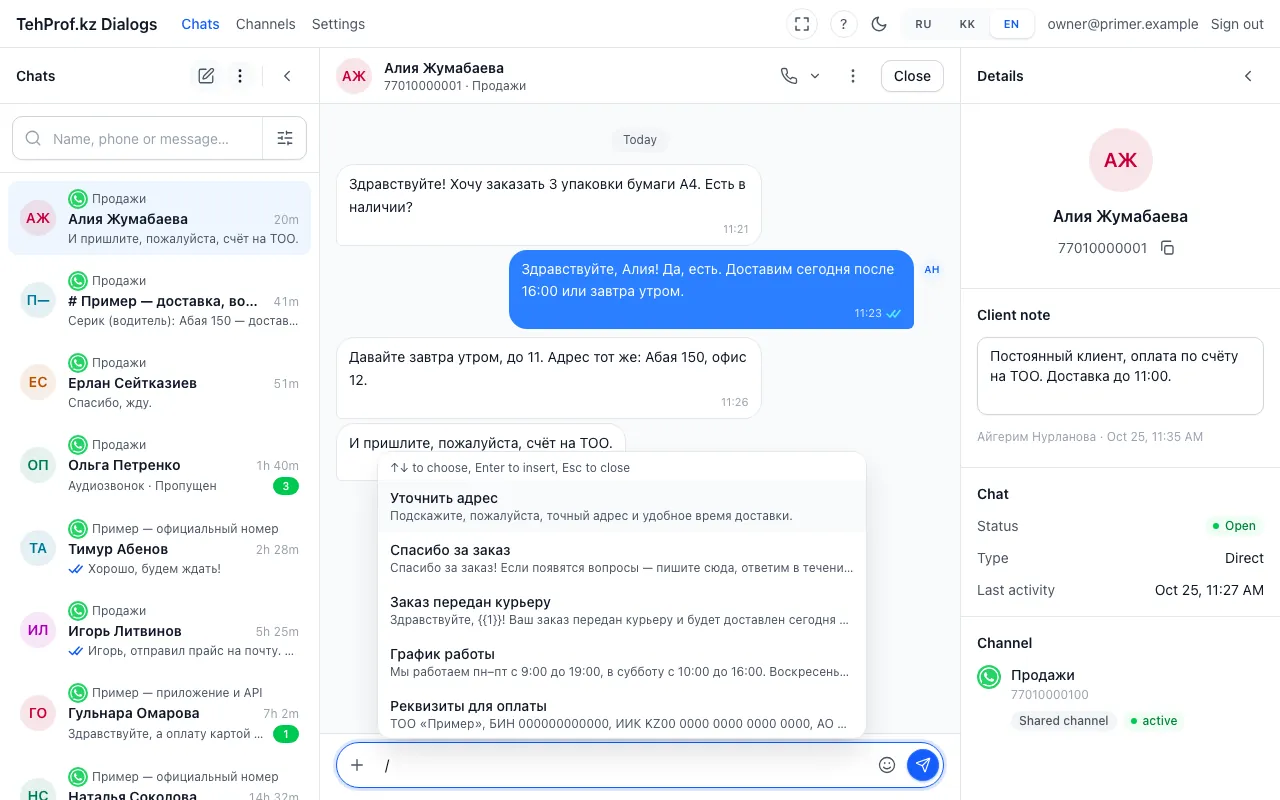This screenshot has height=800, width=1280.
Task: Open Тимур Абенов conversation
Action: (x=160, y=548)
